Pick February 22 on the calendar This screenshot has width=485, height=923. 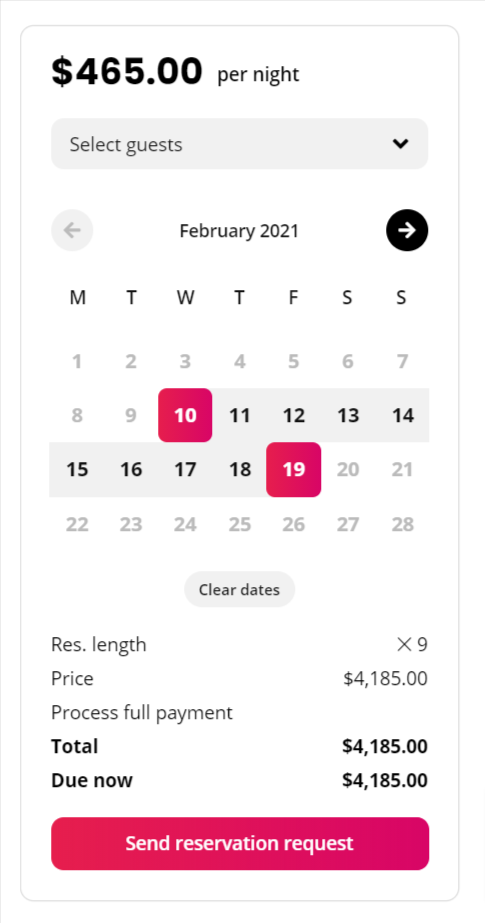pos(77,524)
